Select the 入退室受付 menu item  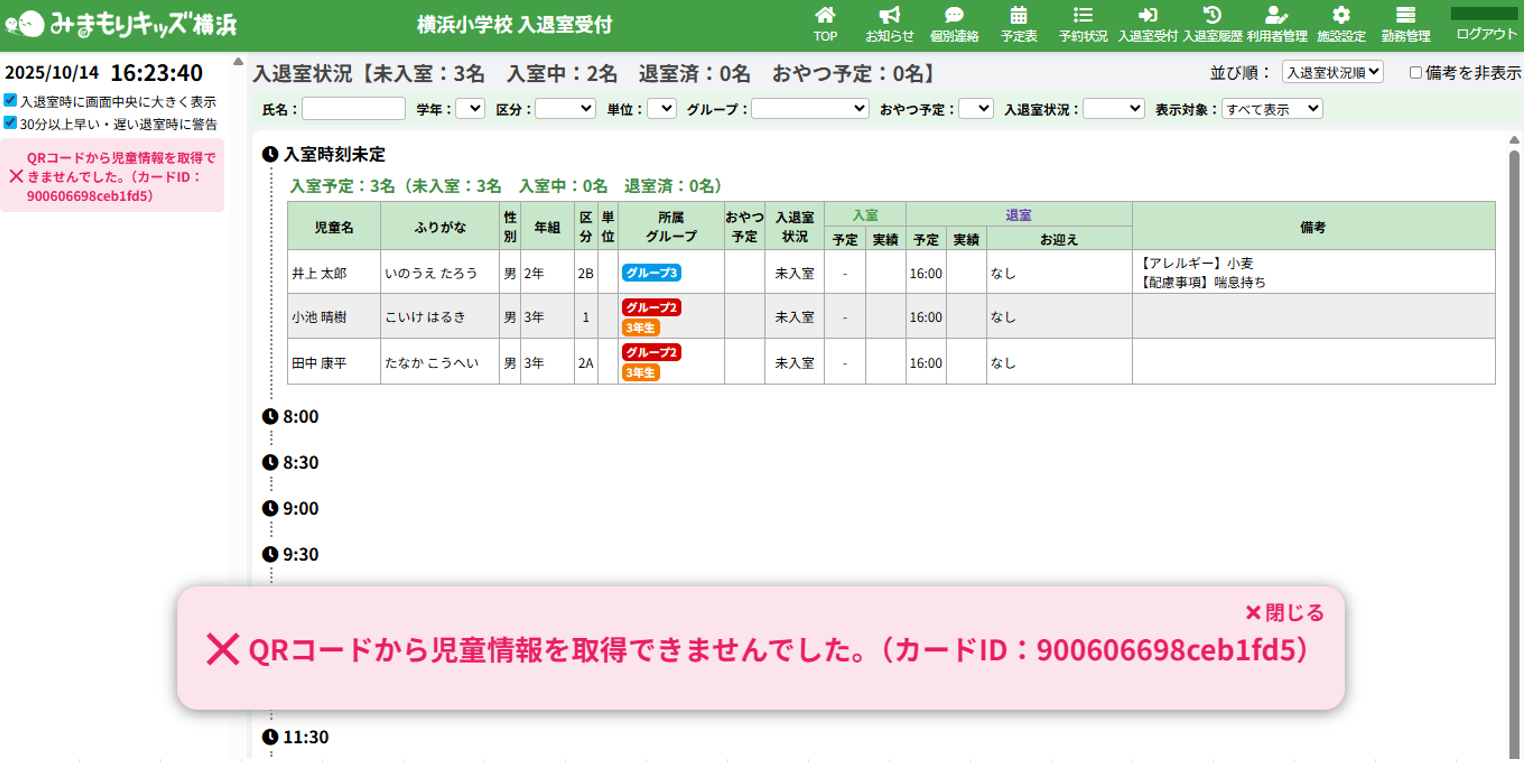click(1147, 24)
